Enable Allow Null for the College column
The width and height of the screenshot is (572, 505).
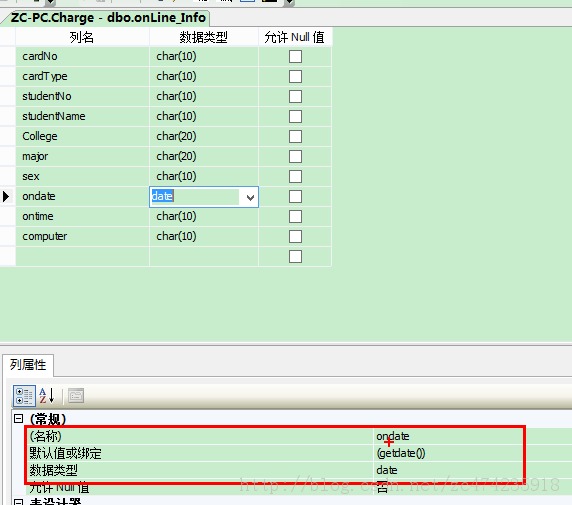click(x=295, y=136)
